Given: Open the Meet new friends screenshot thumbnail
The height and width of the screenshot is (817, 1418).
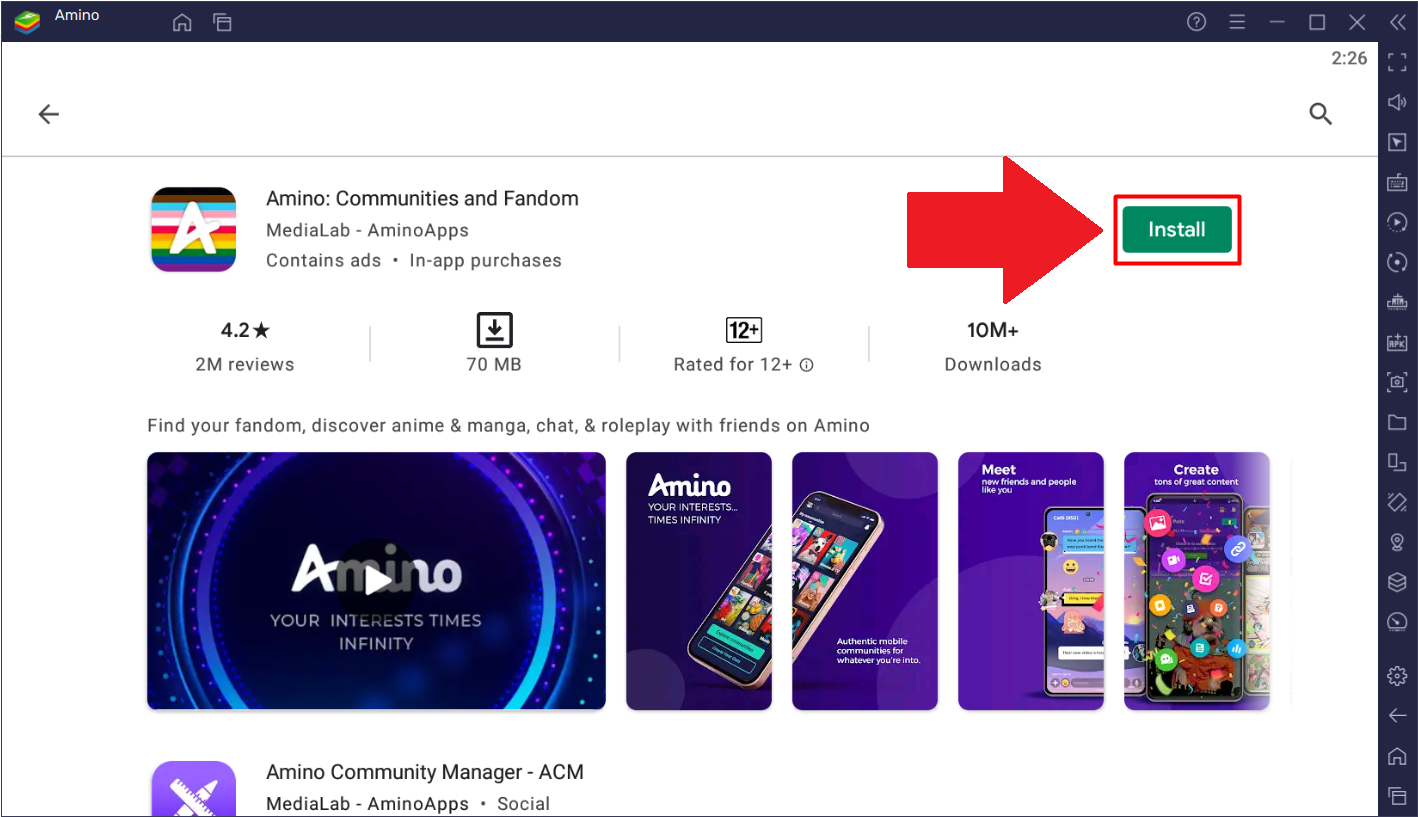Looking at the screenshot, I should tap(1031, 581).
